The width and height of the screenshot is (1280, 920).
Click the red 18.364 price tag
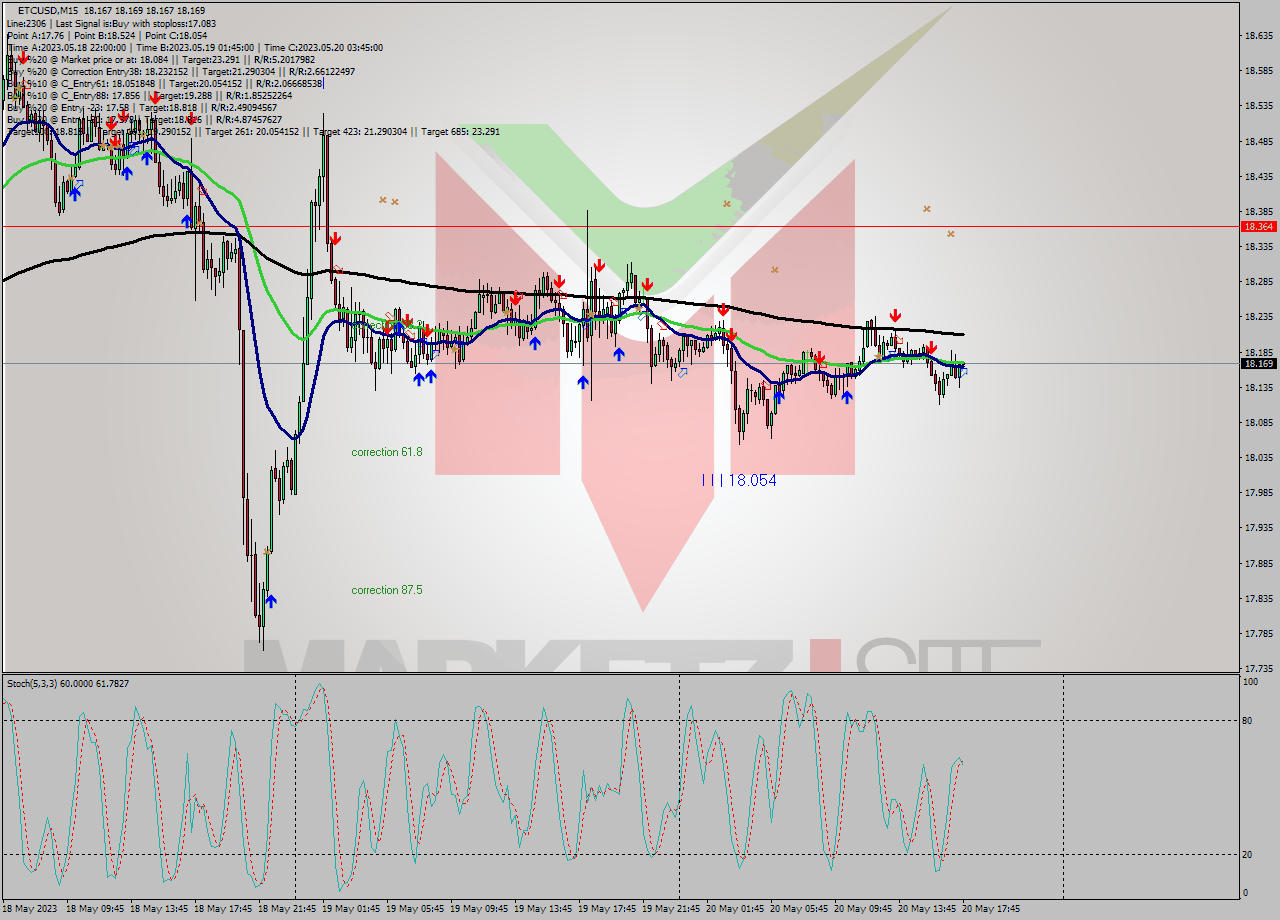[x=1258, y=226]
